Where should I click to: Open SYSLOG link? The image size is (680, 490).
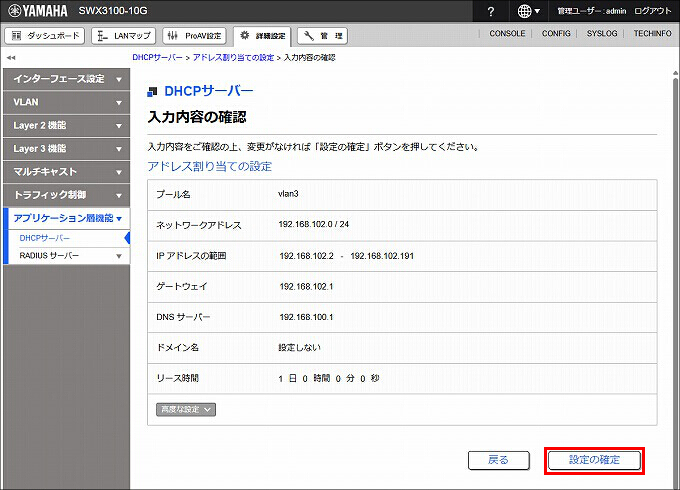pos(602,33)
